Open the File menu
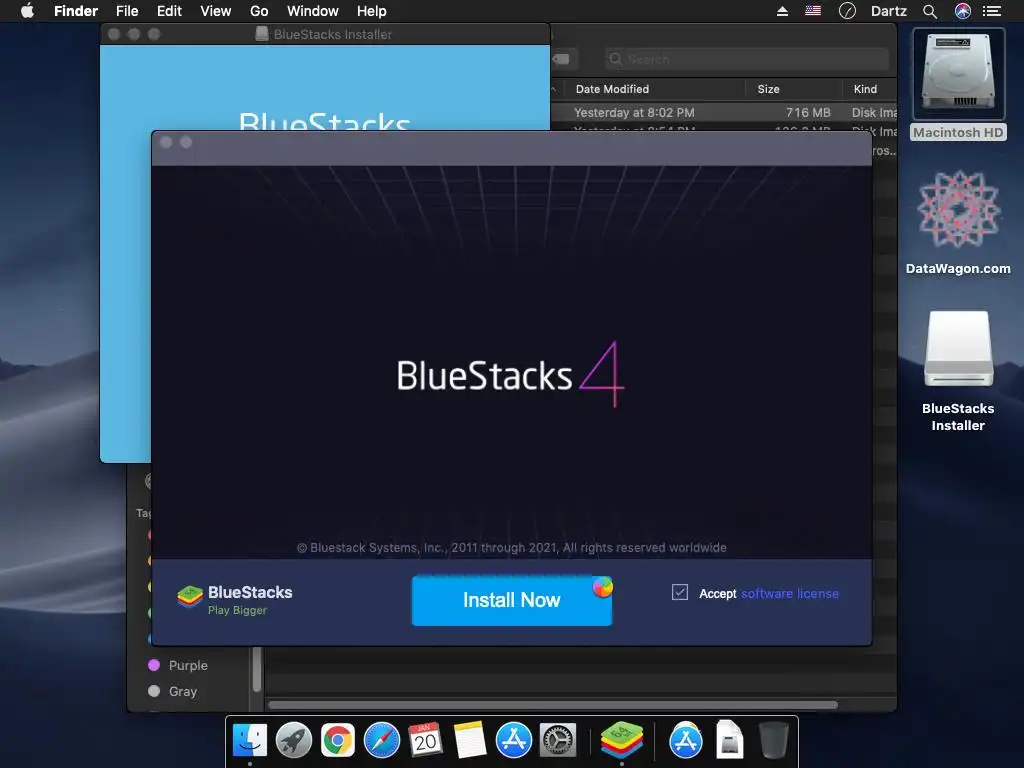Image resolution: width=1024 pixels, height=768 pixels. coord(127,11)
